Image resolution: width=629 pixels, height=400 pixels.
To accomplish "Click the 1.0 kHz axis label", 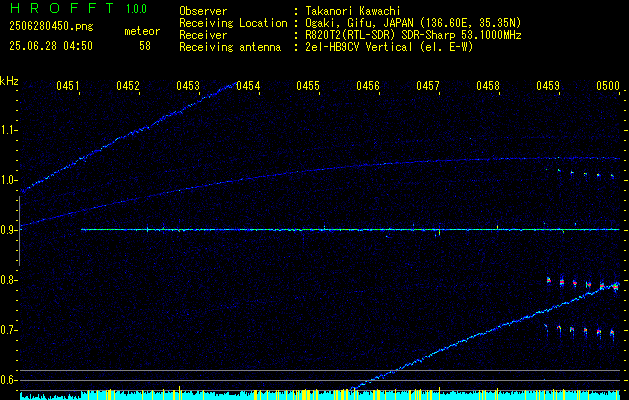I will pos(8,180).
